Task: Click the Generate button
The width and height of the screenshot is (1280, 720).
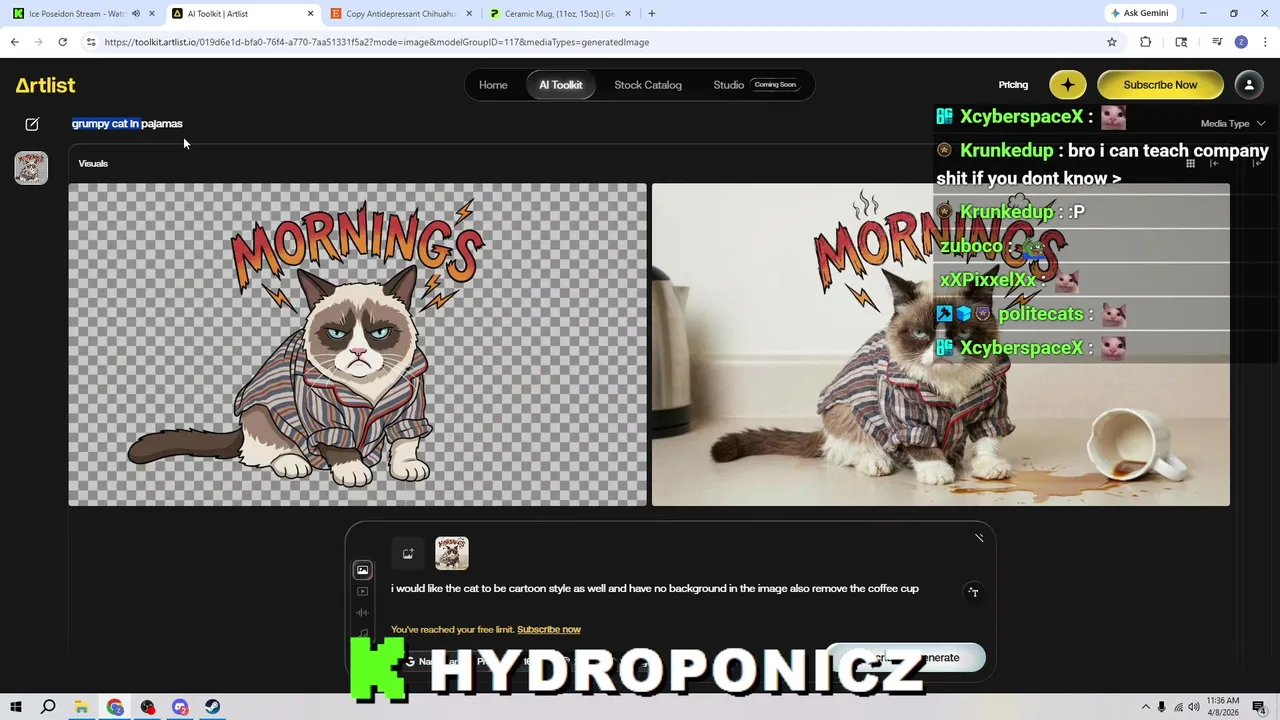Action: pos(905,658)
